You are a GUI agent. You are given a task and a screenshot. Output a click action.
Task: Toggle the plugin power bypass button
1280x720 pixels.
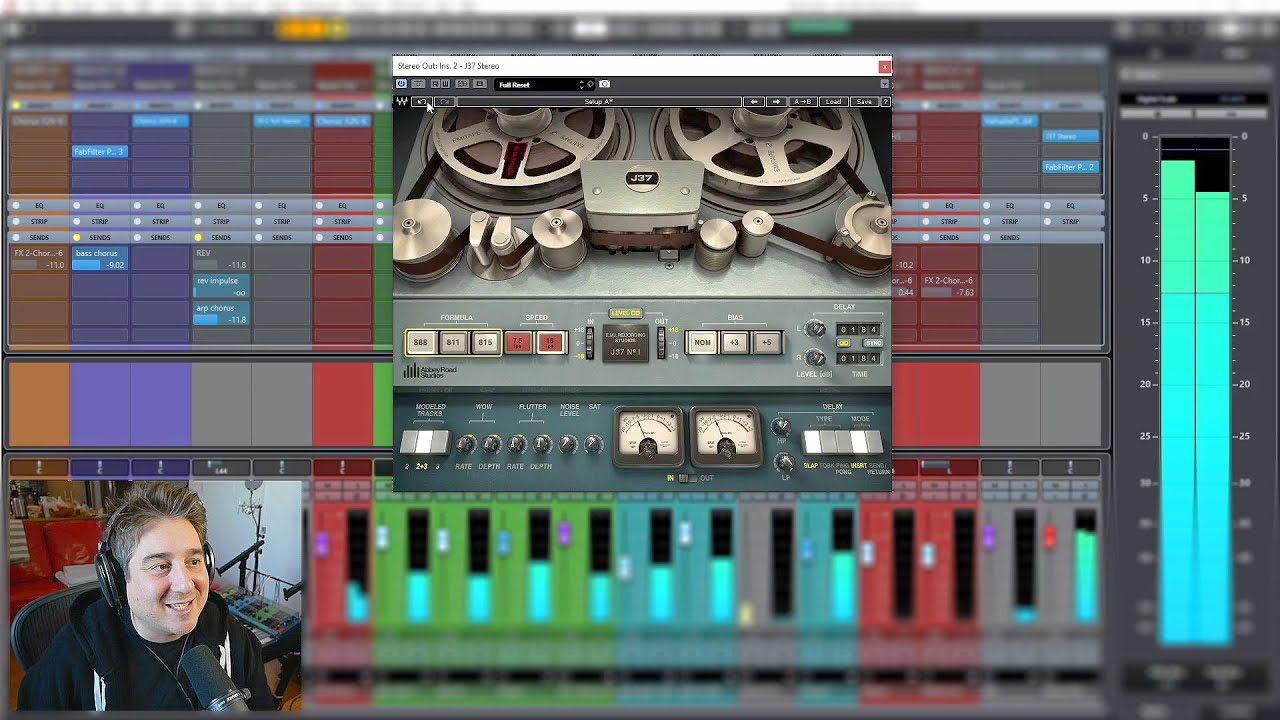[401, 84]
